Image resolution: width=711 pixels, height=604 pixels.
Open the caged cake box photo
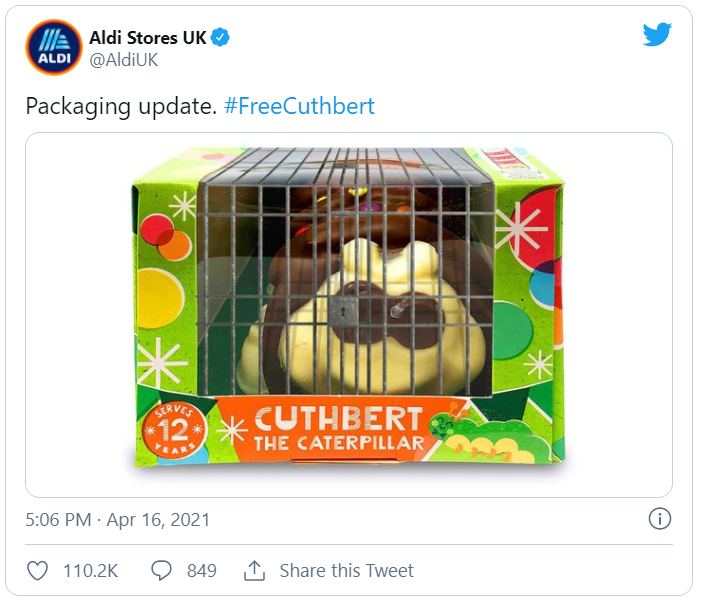click(348, 315)
